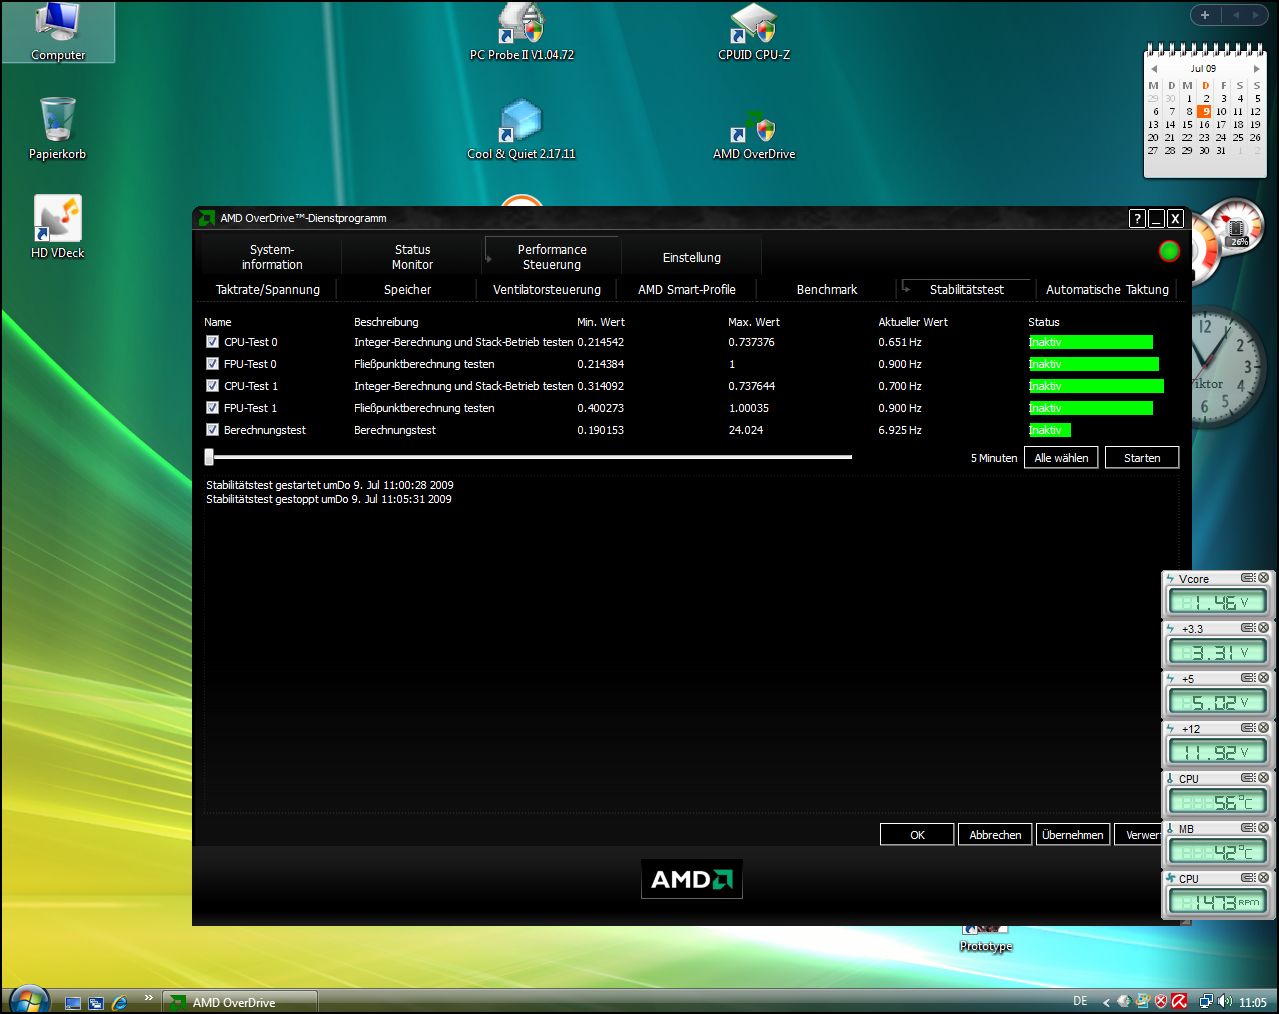Screen dimensions: 1279x1014
Task: Select Performance Steuerung tab
Action: (552, 257)
